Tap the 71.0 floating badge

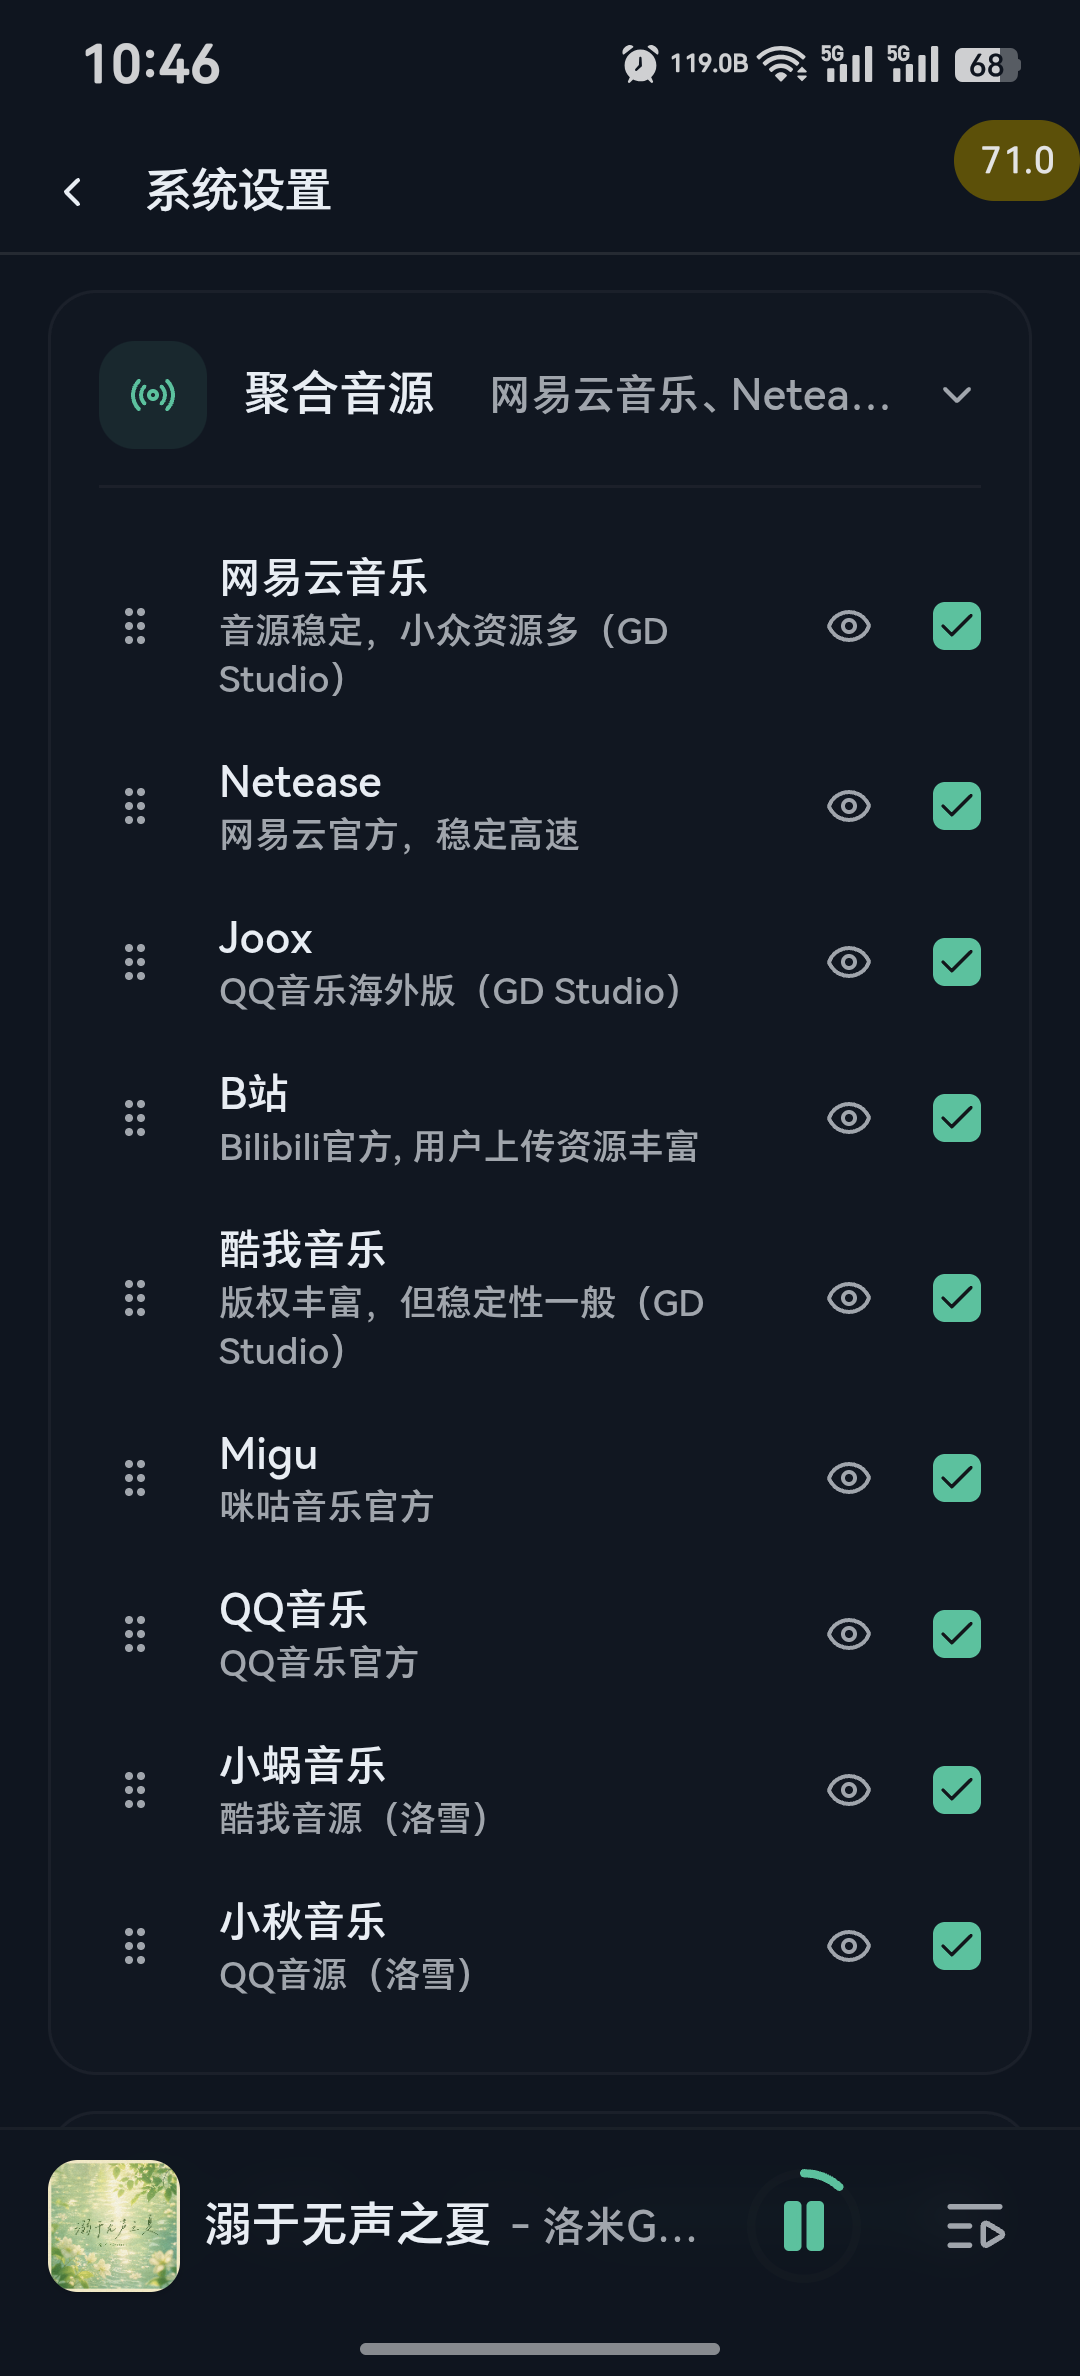1017,161
